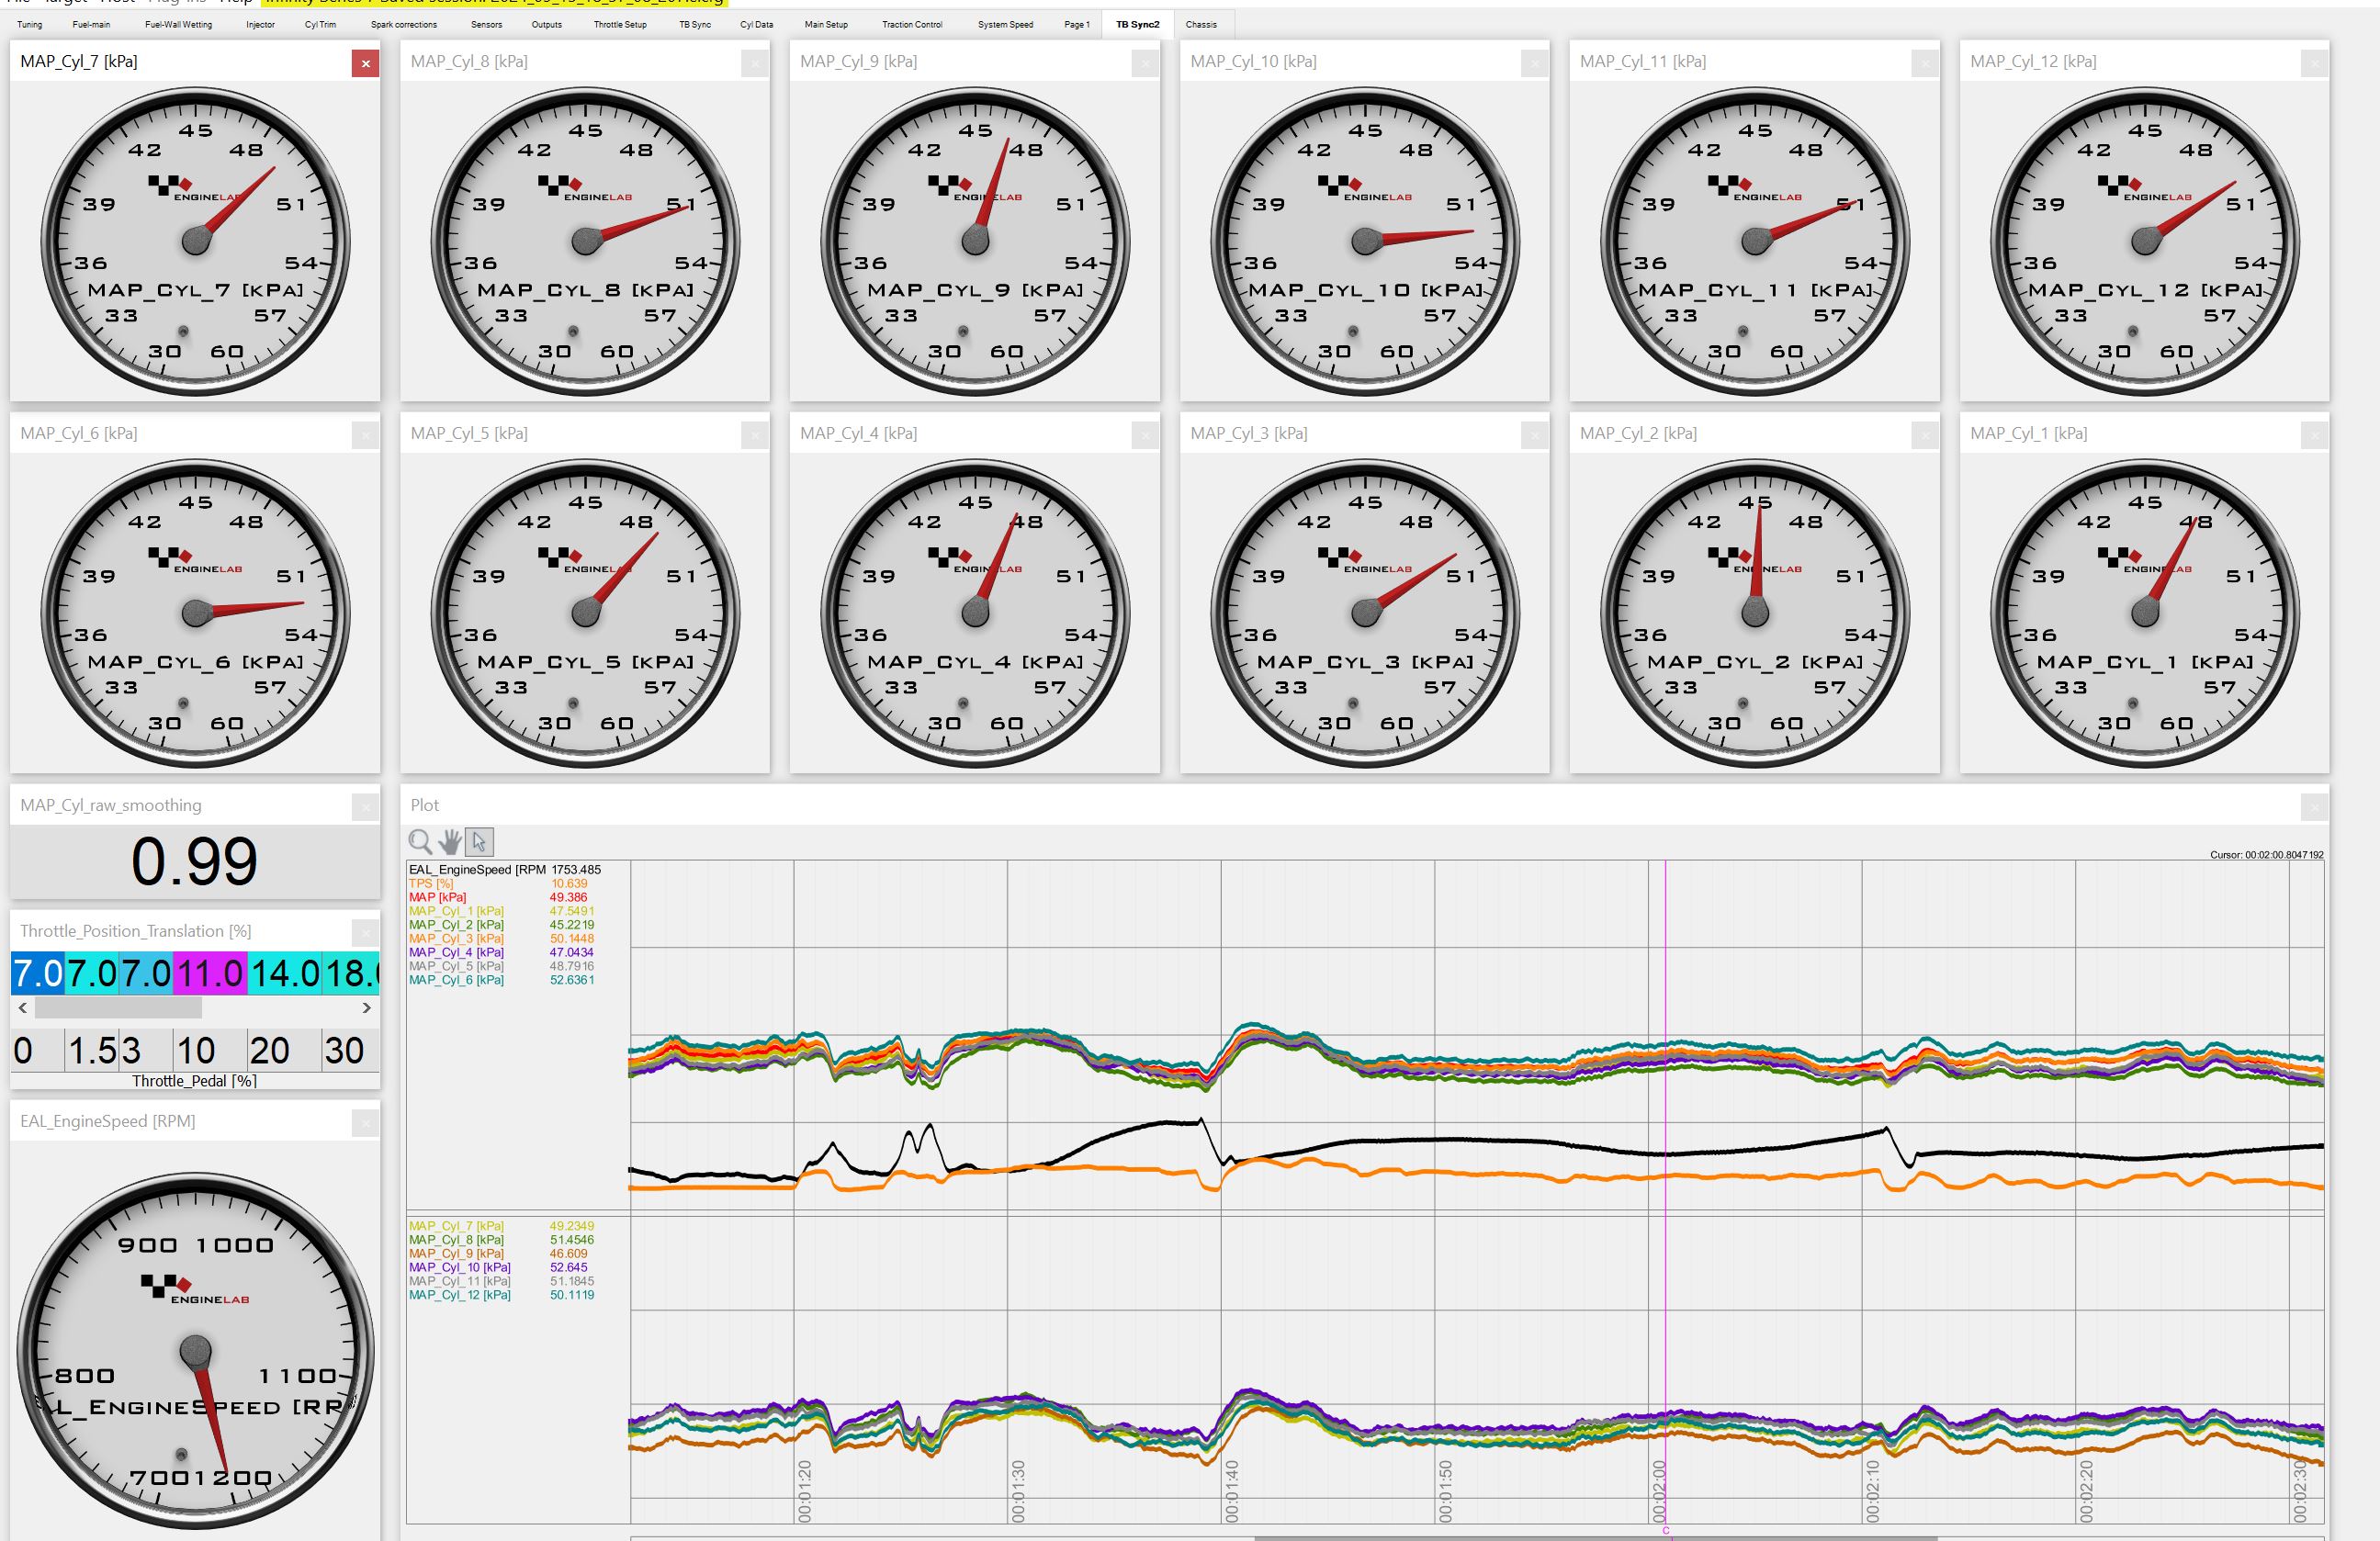Screen dimensions: 2380x1541
Task: Select MAP_Cyl_6 entry in plot legend
Action: pos(456,980)
